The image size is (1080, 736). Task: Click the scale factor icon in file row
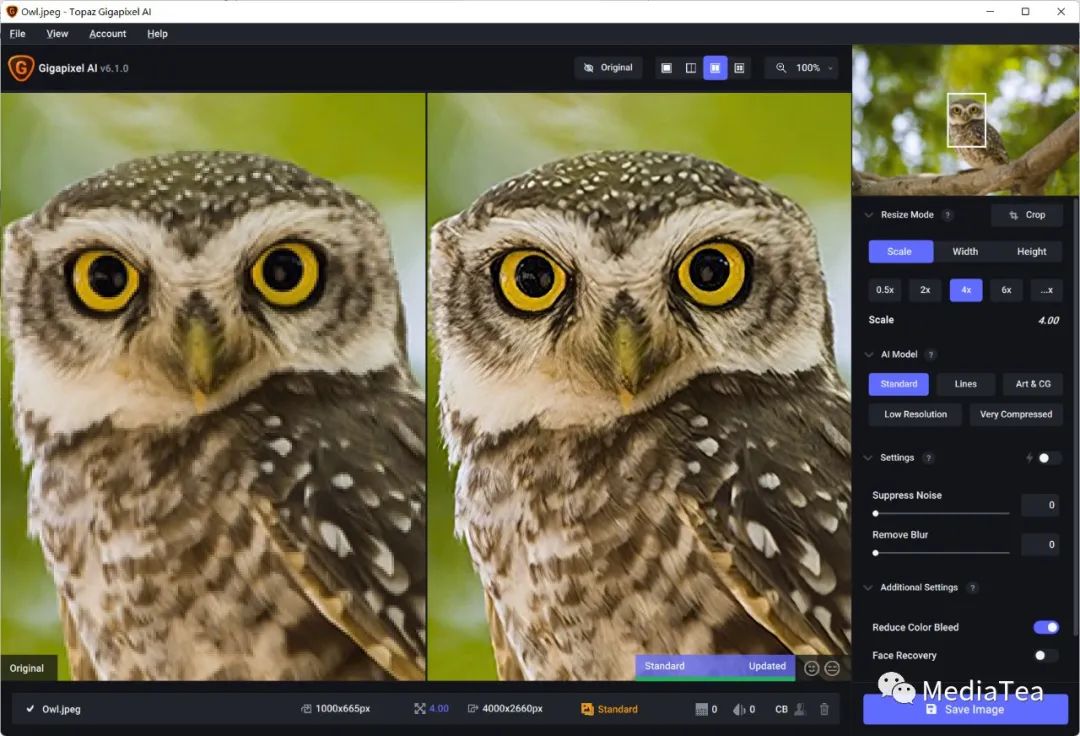click(419, 708)
